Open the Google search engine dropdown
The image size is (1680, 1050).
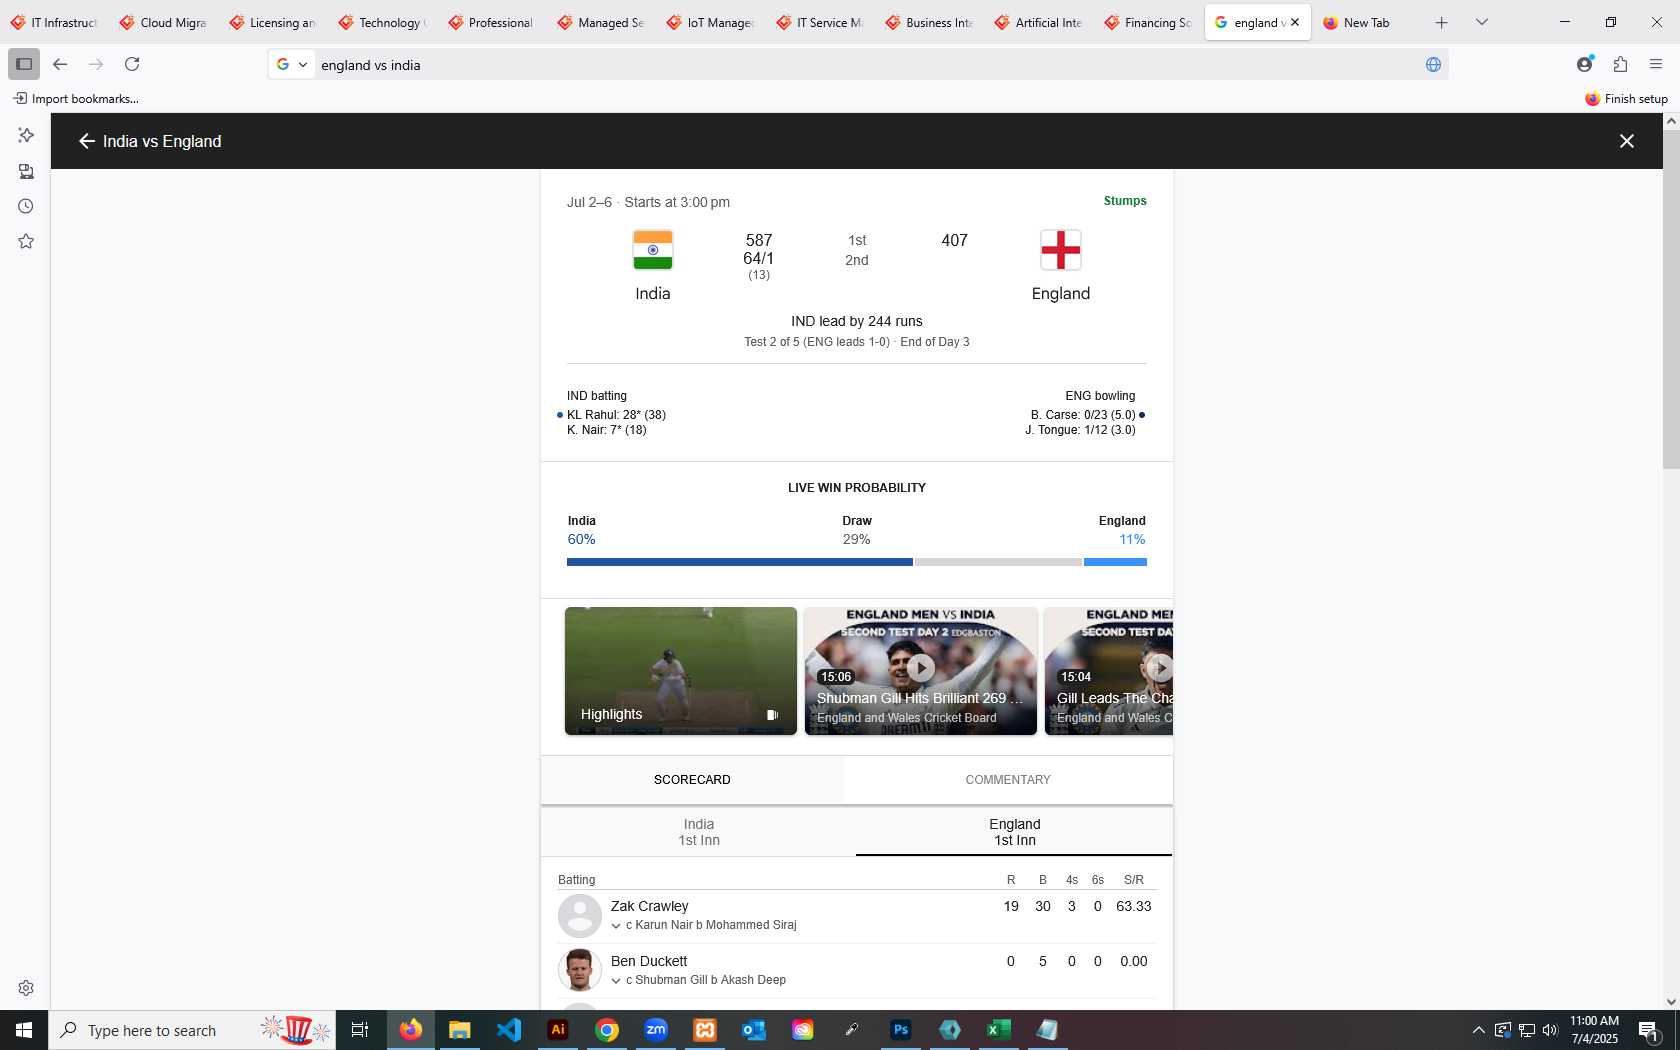291,64
